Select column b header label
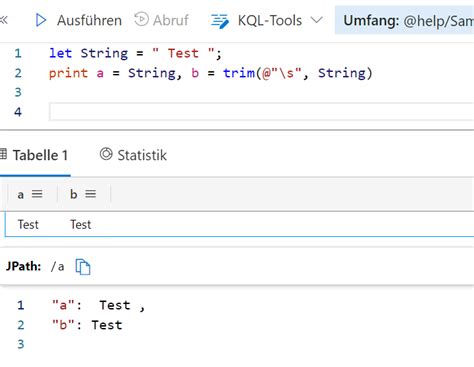The height and width of the screenshot is (367, 474). [74, 194]
